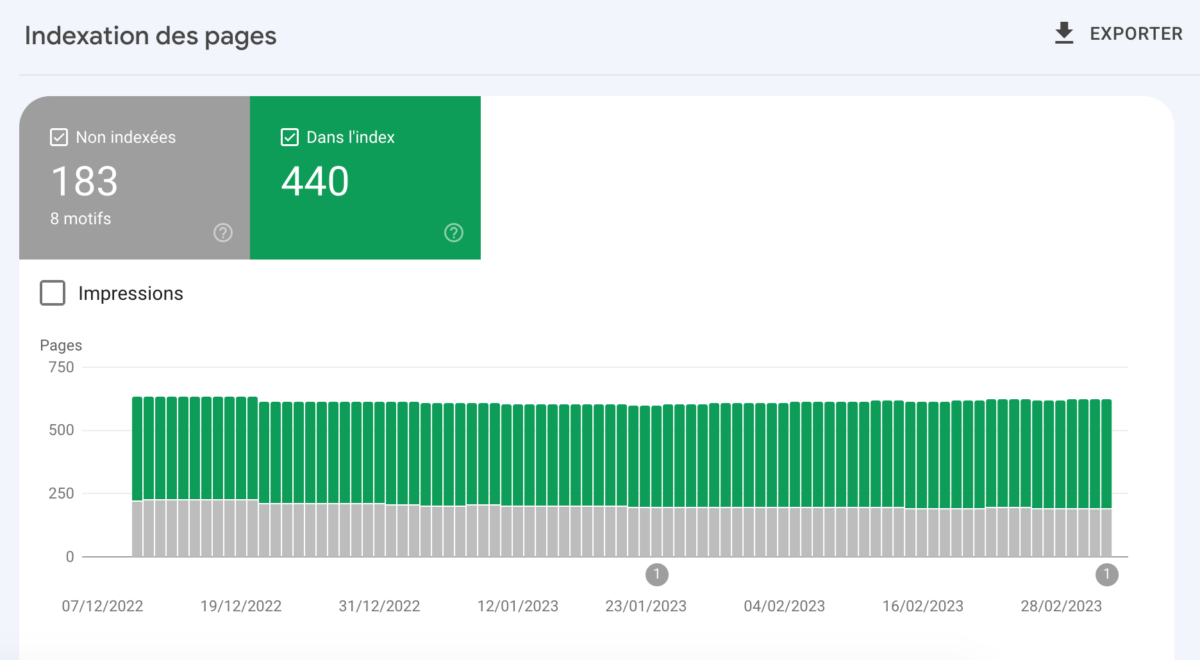
Task: Click the download icon next to EXPORTER
Action: point(1063,33)
